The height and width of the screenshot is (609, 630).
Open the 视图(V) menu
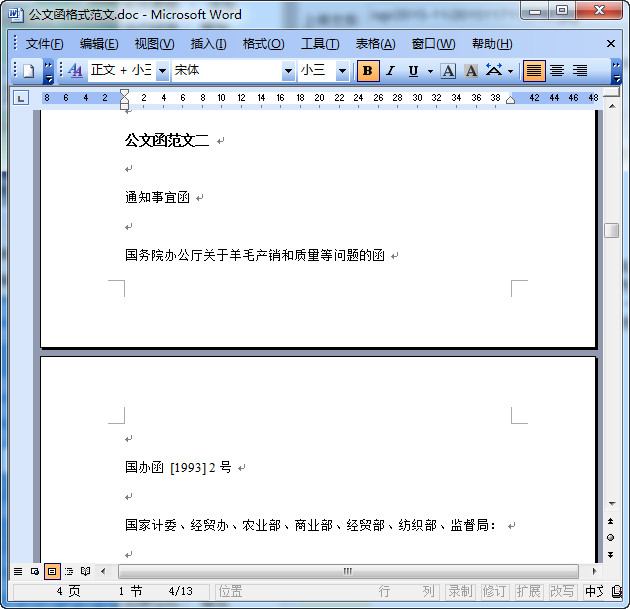coord(154,44)
